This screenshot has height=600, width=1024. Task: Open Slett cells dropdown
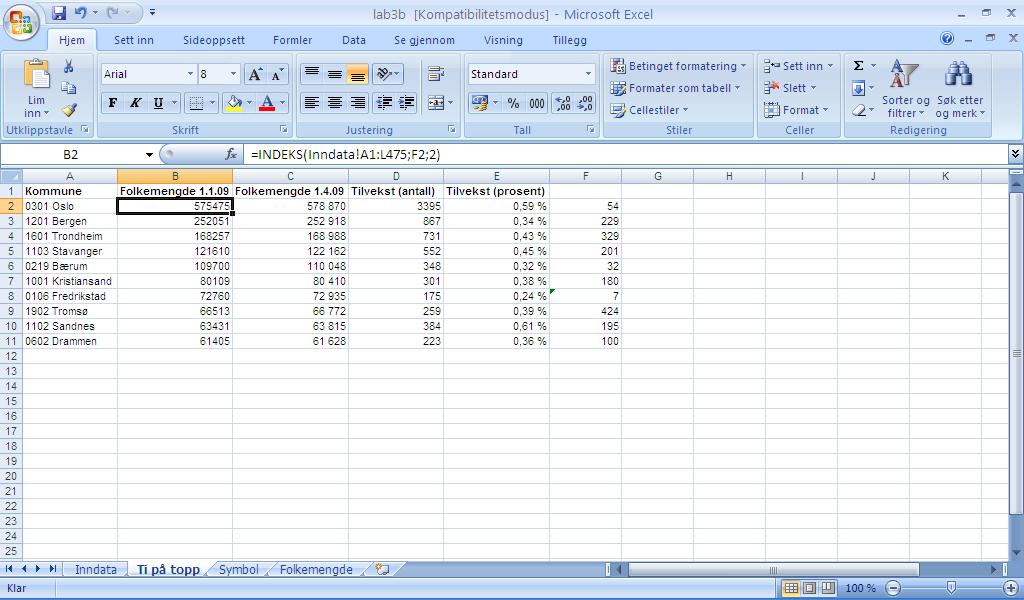pos(790,87)
